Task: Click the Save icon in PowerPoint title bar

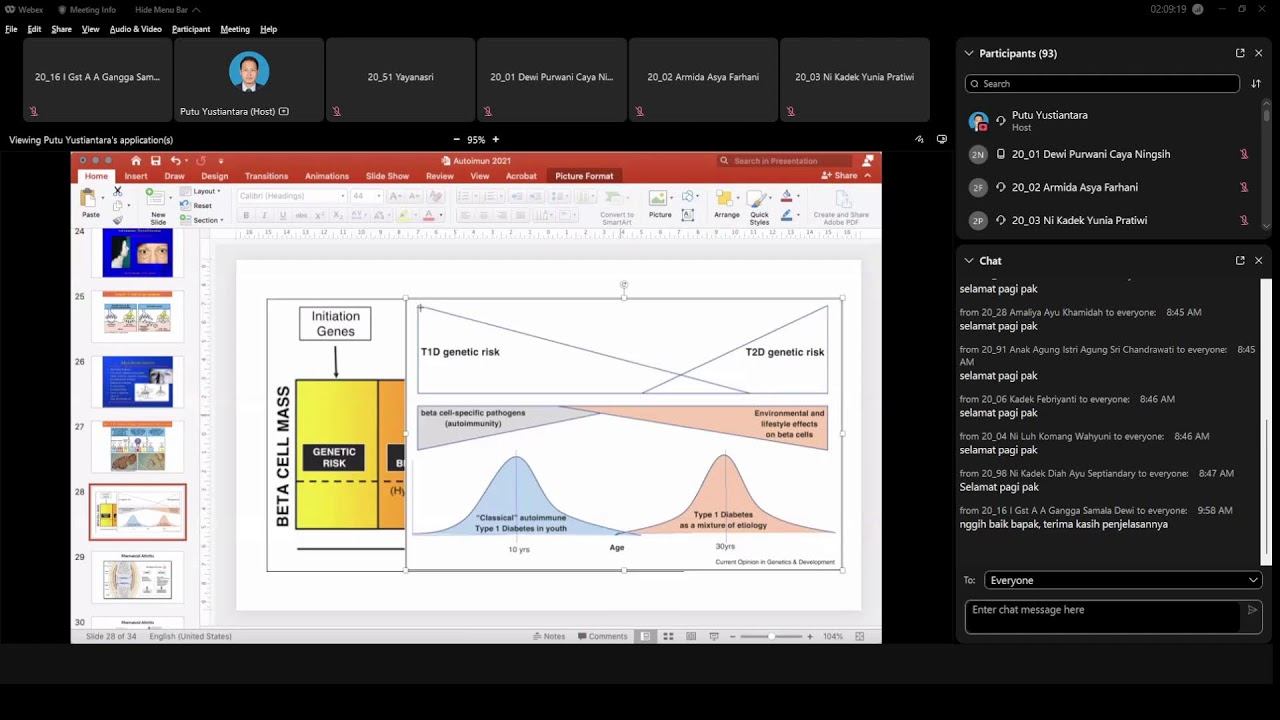Action: pos(156,160)
